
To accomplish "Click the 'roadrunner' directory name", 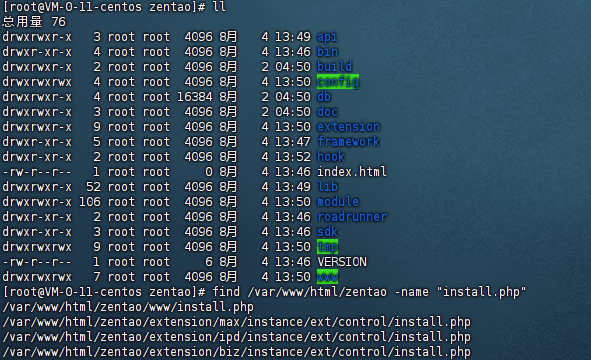I will click(x=352, y=217).
